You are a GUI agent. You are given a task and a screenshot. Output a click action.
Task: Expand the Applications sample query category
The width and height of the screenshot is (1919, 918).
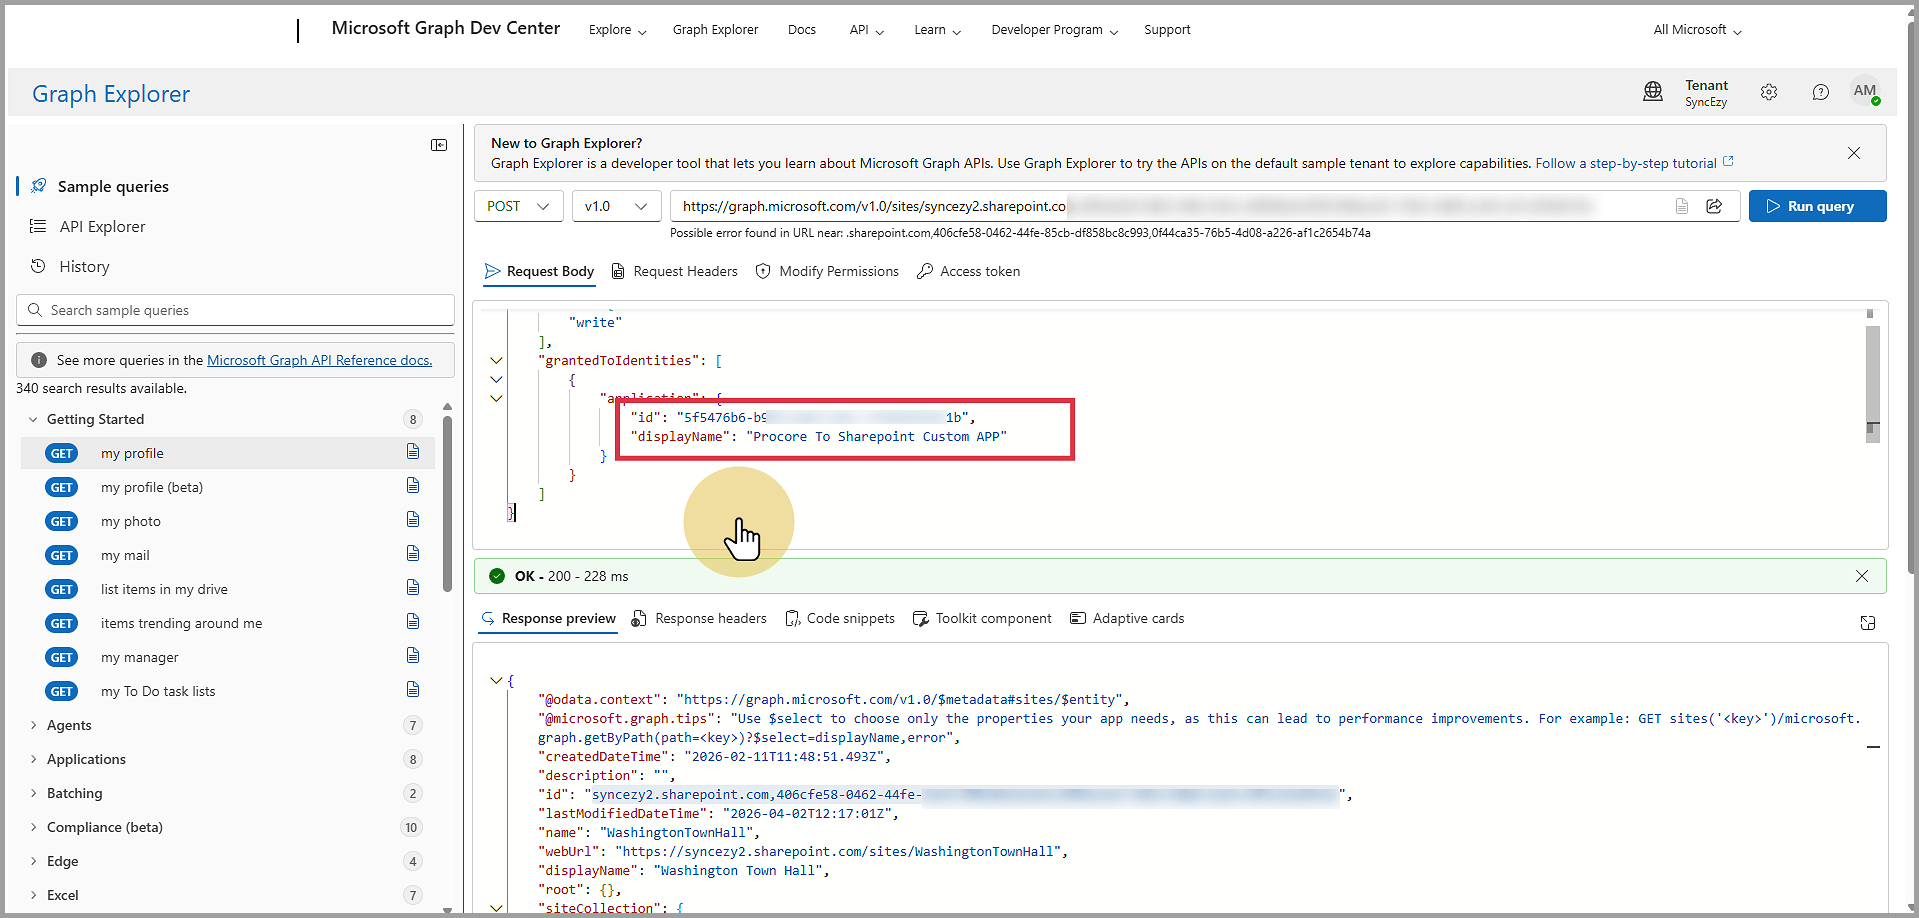(x=88, y=759)
